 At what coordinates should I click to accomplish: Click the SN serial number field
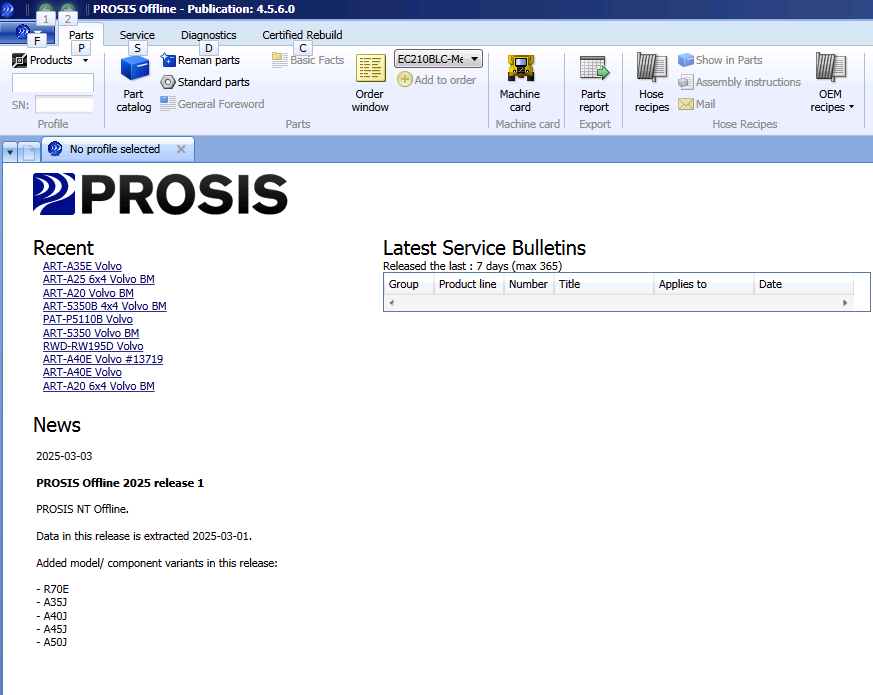64,104
